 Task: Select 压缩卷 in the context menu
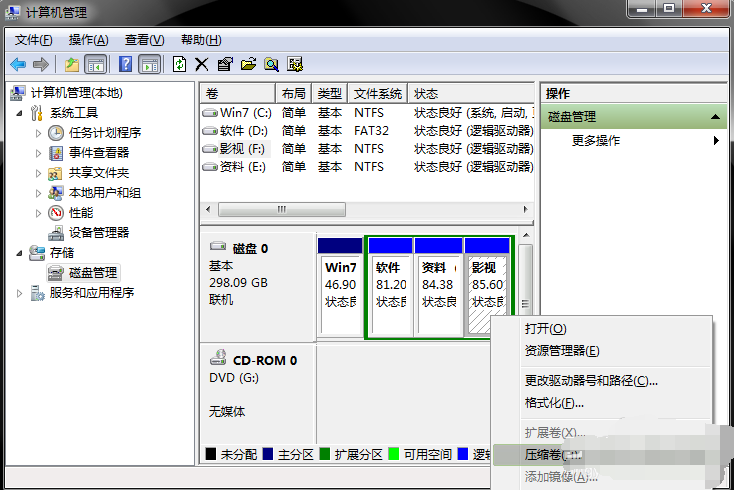click(552, 455)
